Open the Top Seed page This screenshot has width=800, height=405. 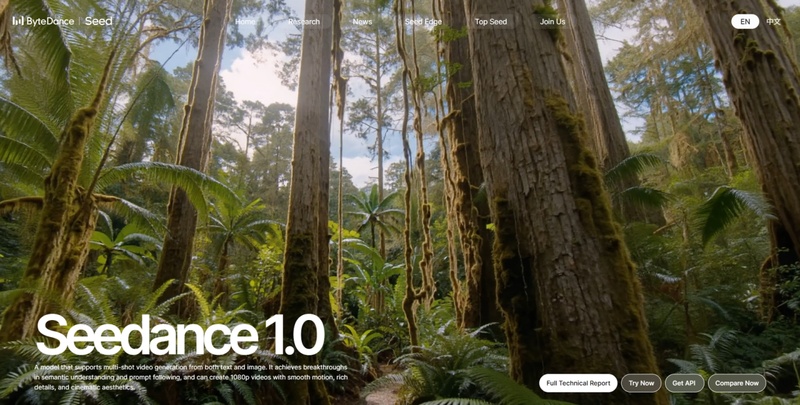pos(490,22)
